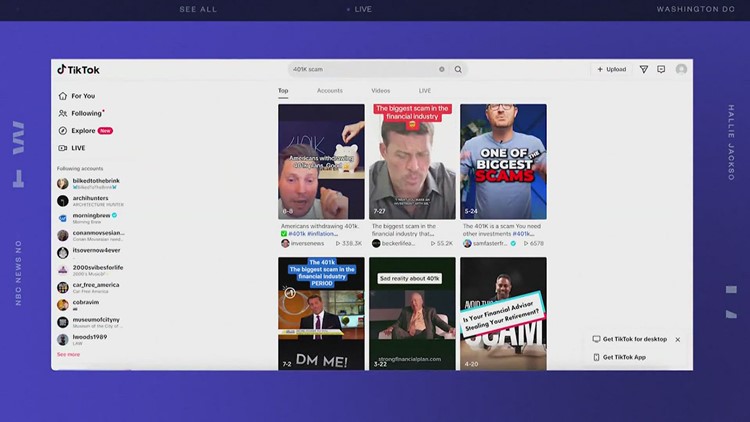Play the Americans withdrawing 401k video
Viewport: 750px width, 422px height.
pos(321,162)
